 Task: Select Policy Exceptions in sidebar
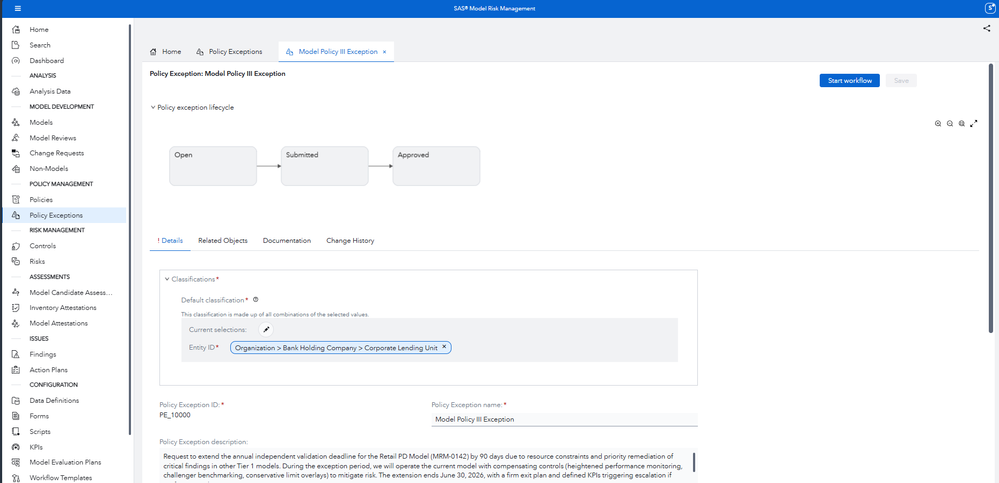pos(64,215)
